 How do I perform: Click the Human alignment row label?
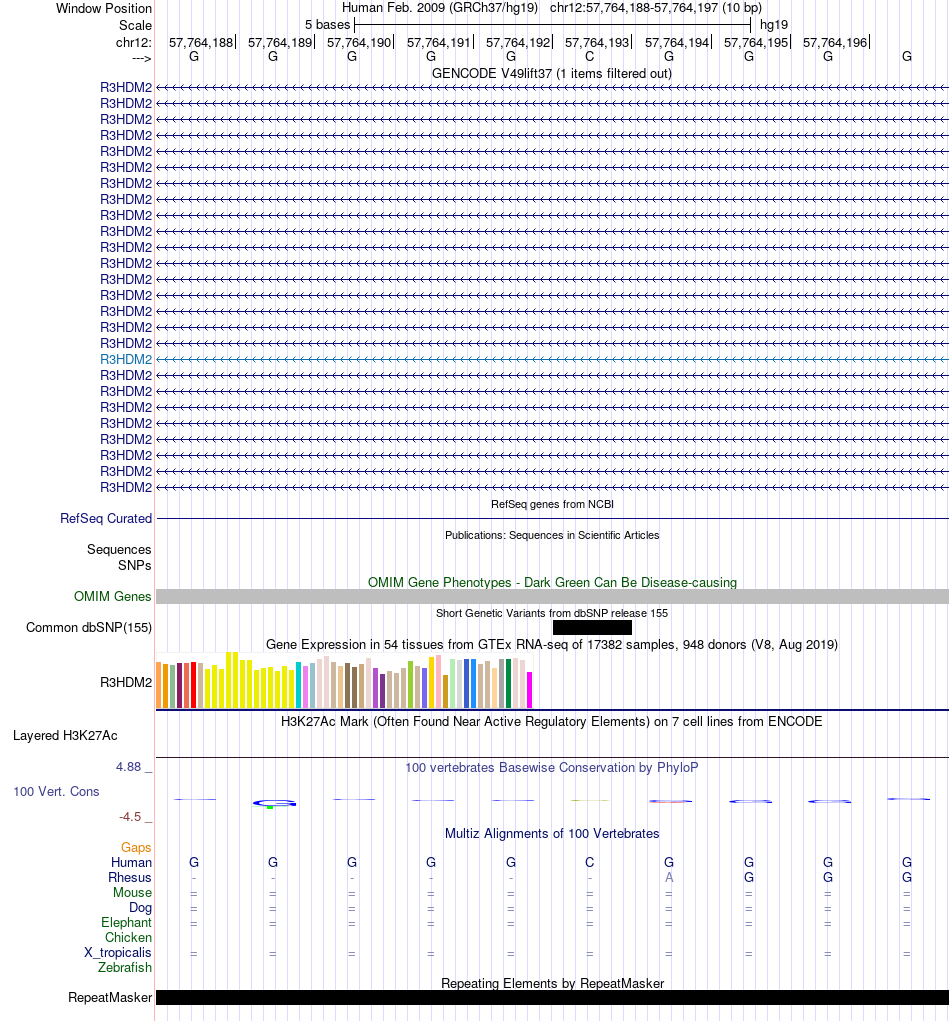131,862
